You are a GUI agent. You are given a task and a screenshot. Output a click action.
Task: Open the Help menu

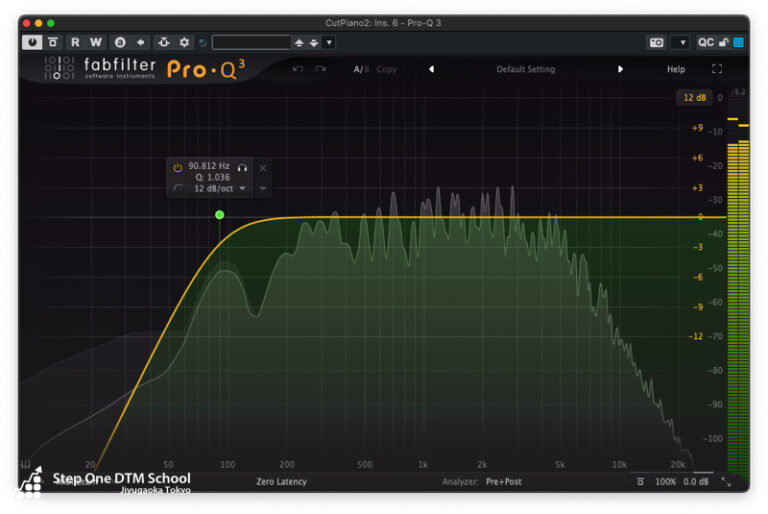[676, 69]
